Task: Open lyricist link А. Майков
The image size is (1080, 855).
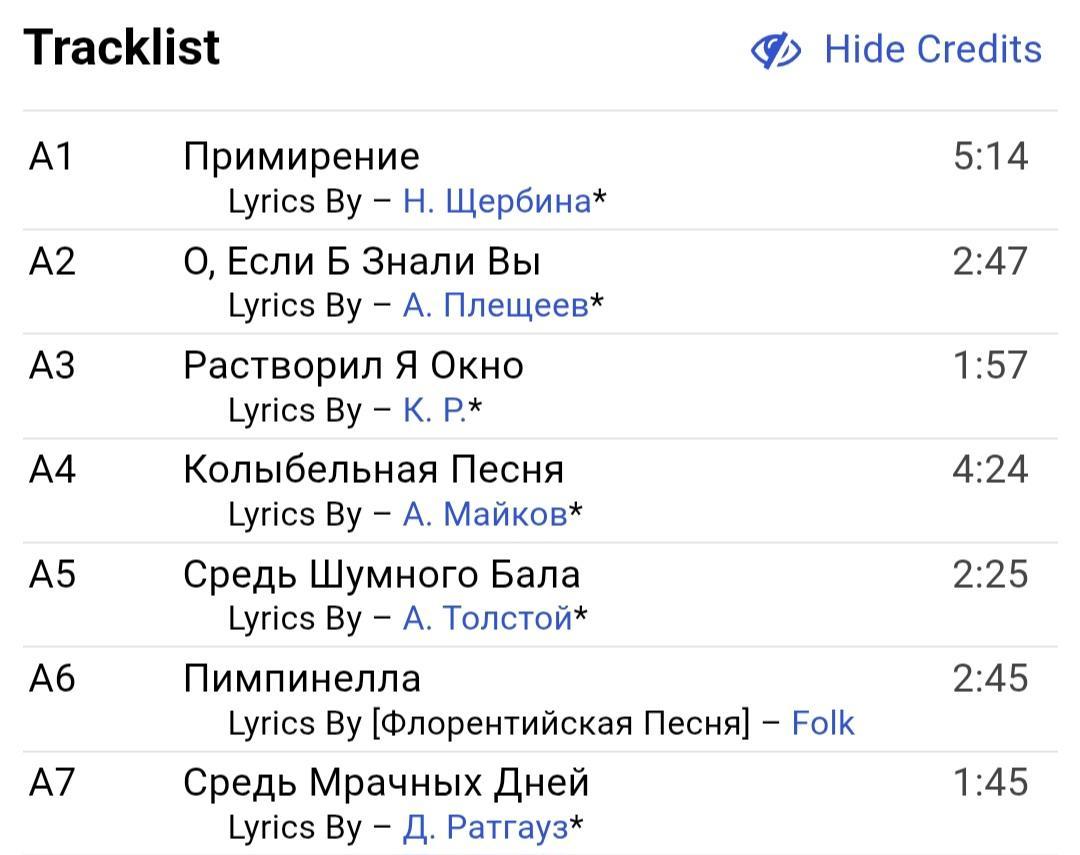Action: point(484,514)
